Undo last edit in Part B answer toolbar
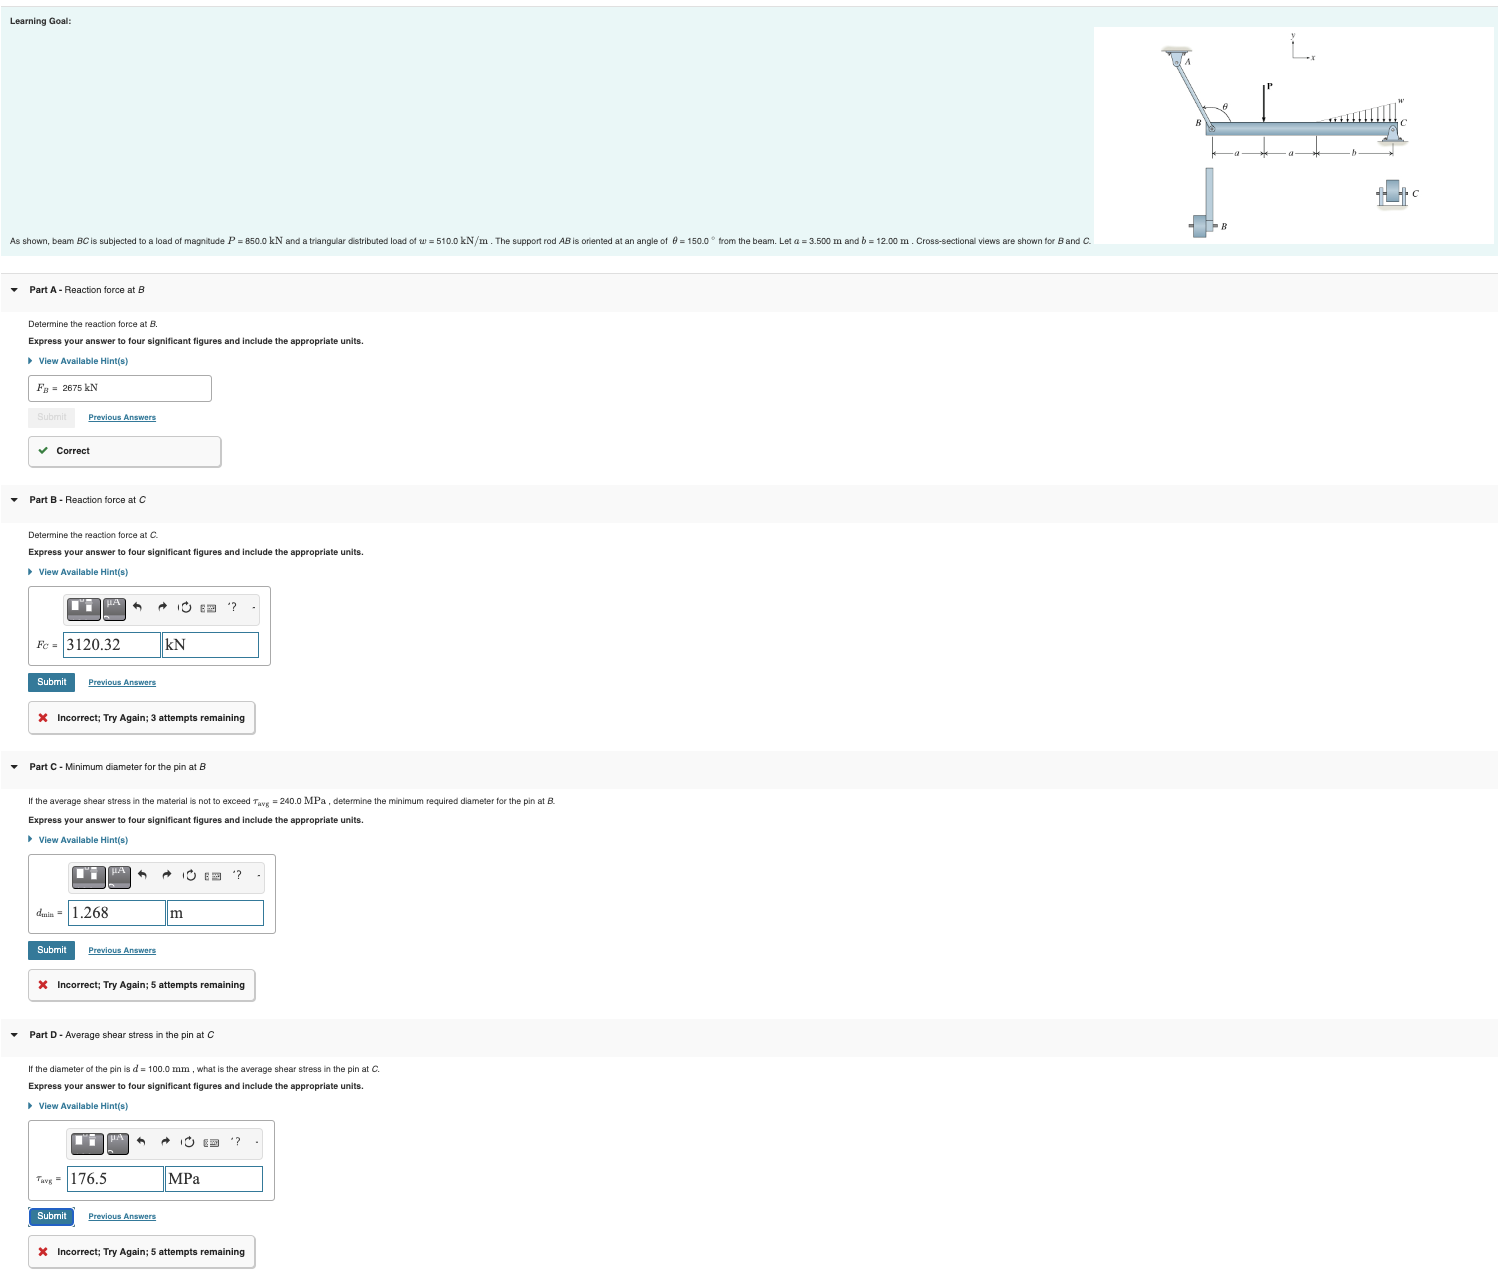 click(137, 607)
